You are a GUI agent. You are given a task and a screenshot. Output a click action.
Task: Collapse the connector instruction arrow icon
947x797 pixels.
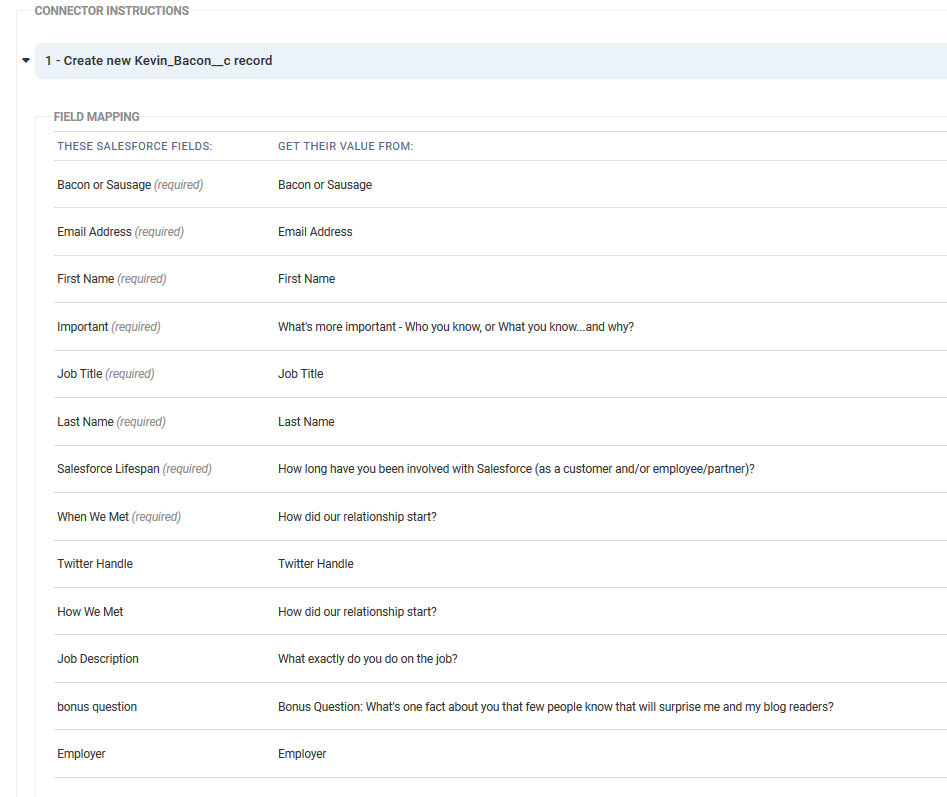pyautogui.click(x=26, y=60)
